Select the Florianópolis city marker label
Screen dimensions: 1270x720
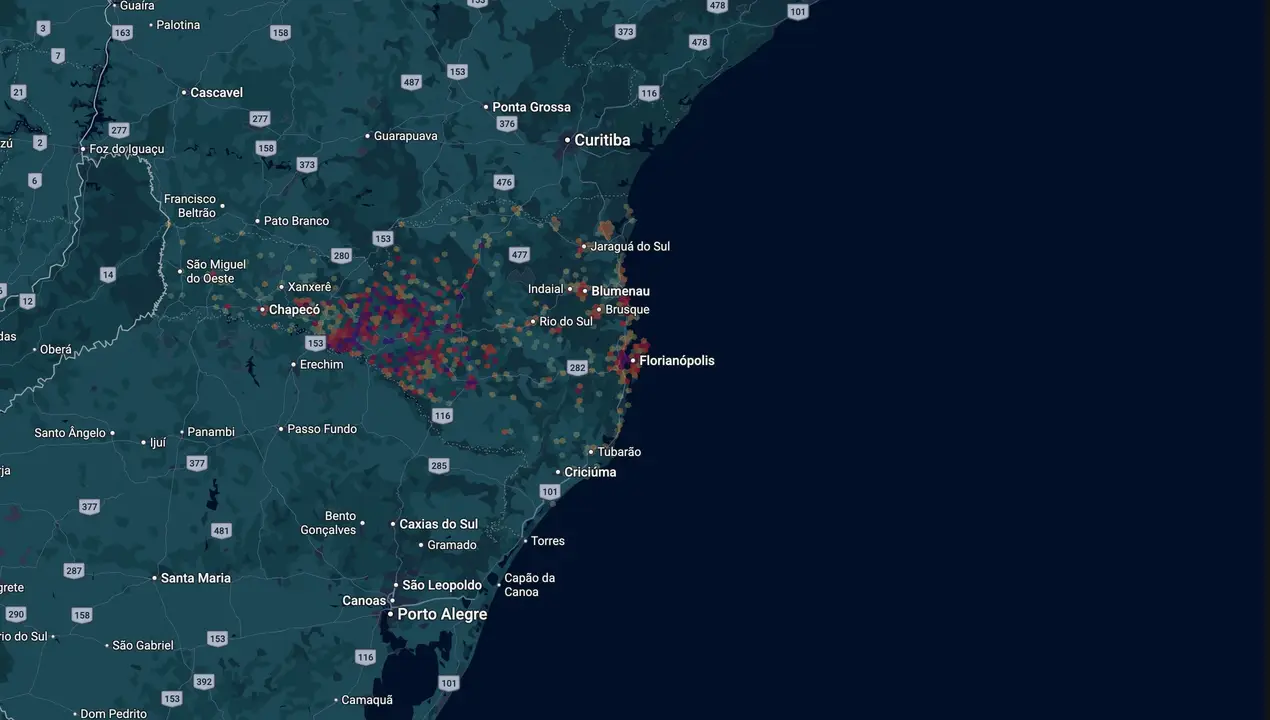(x=677, y=361)
